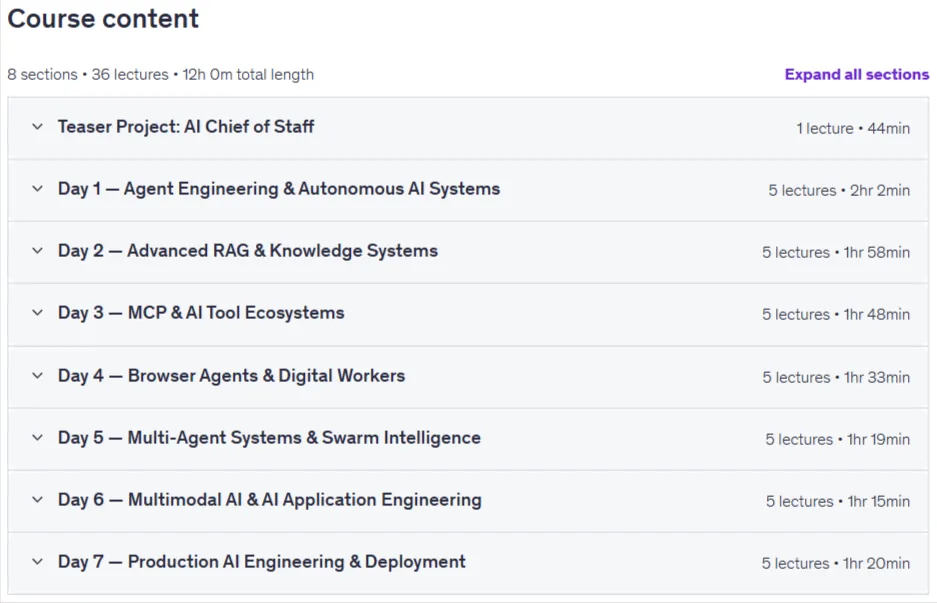Click the chevron beside Day 2

[37, 251]
